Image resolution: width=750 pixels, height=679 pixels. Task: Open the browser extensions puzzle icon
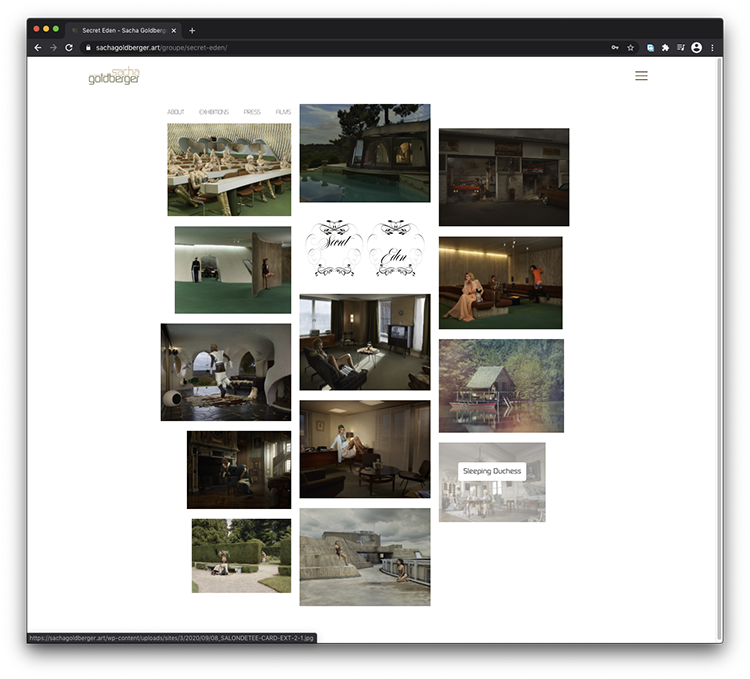click(x=665, y=47)
